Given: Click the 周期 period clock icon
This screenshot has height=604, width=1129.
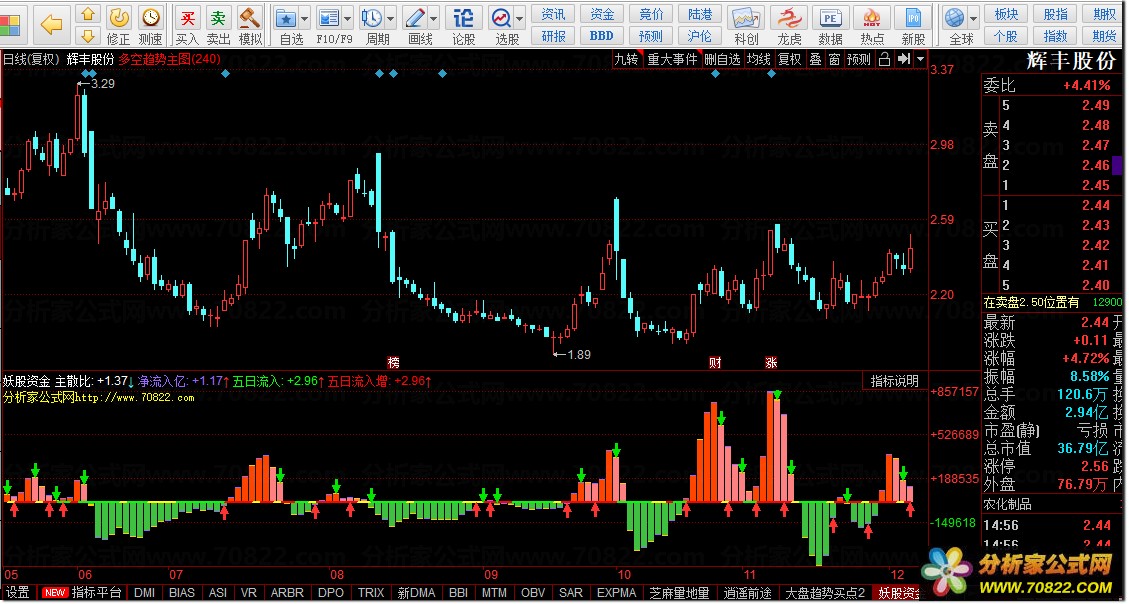Looking at the screenshot, I should (372, 17).
